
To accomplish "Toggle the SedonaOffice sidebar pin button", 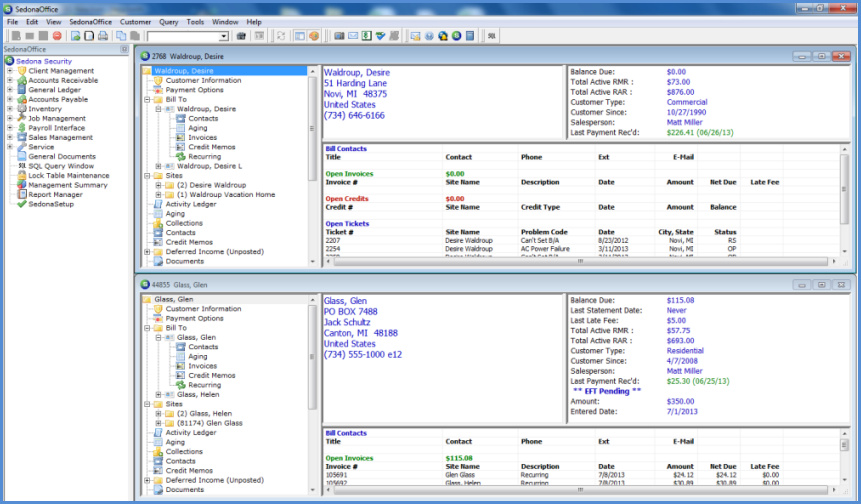I will [x=124, y=49].
